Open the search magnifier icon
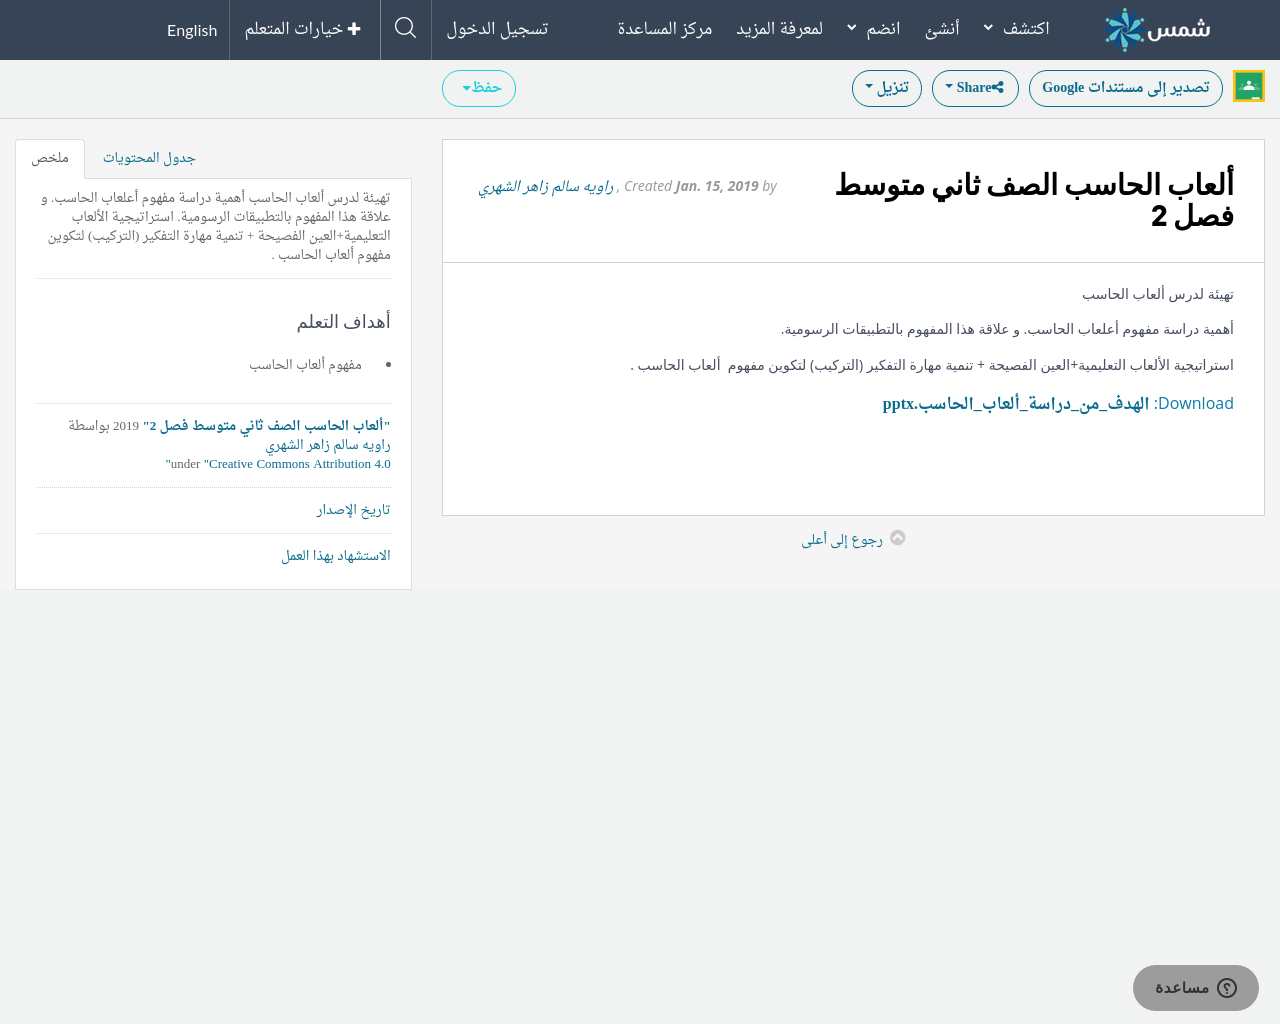The width and height of the screenshot is (1280, 1024). click(x=406, y=28)
